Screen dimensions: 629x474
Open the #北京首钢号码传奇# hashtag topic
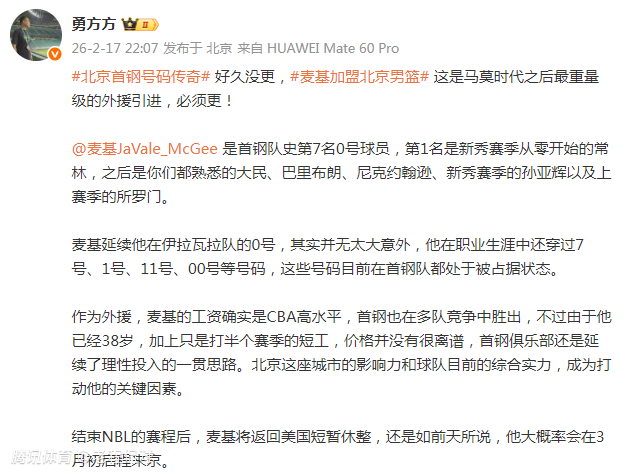point(141,76)
